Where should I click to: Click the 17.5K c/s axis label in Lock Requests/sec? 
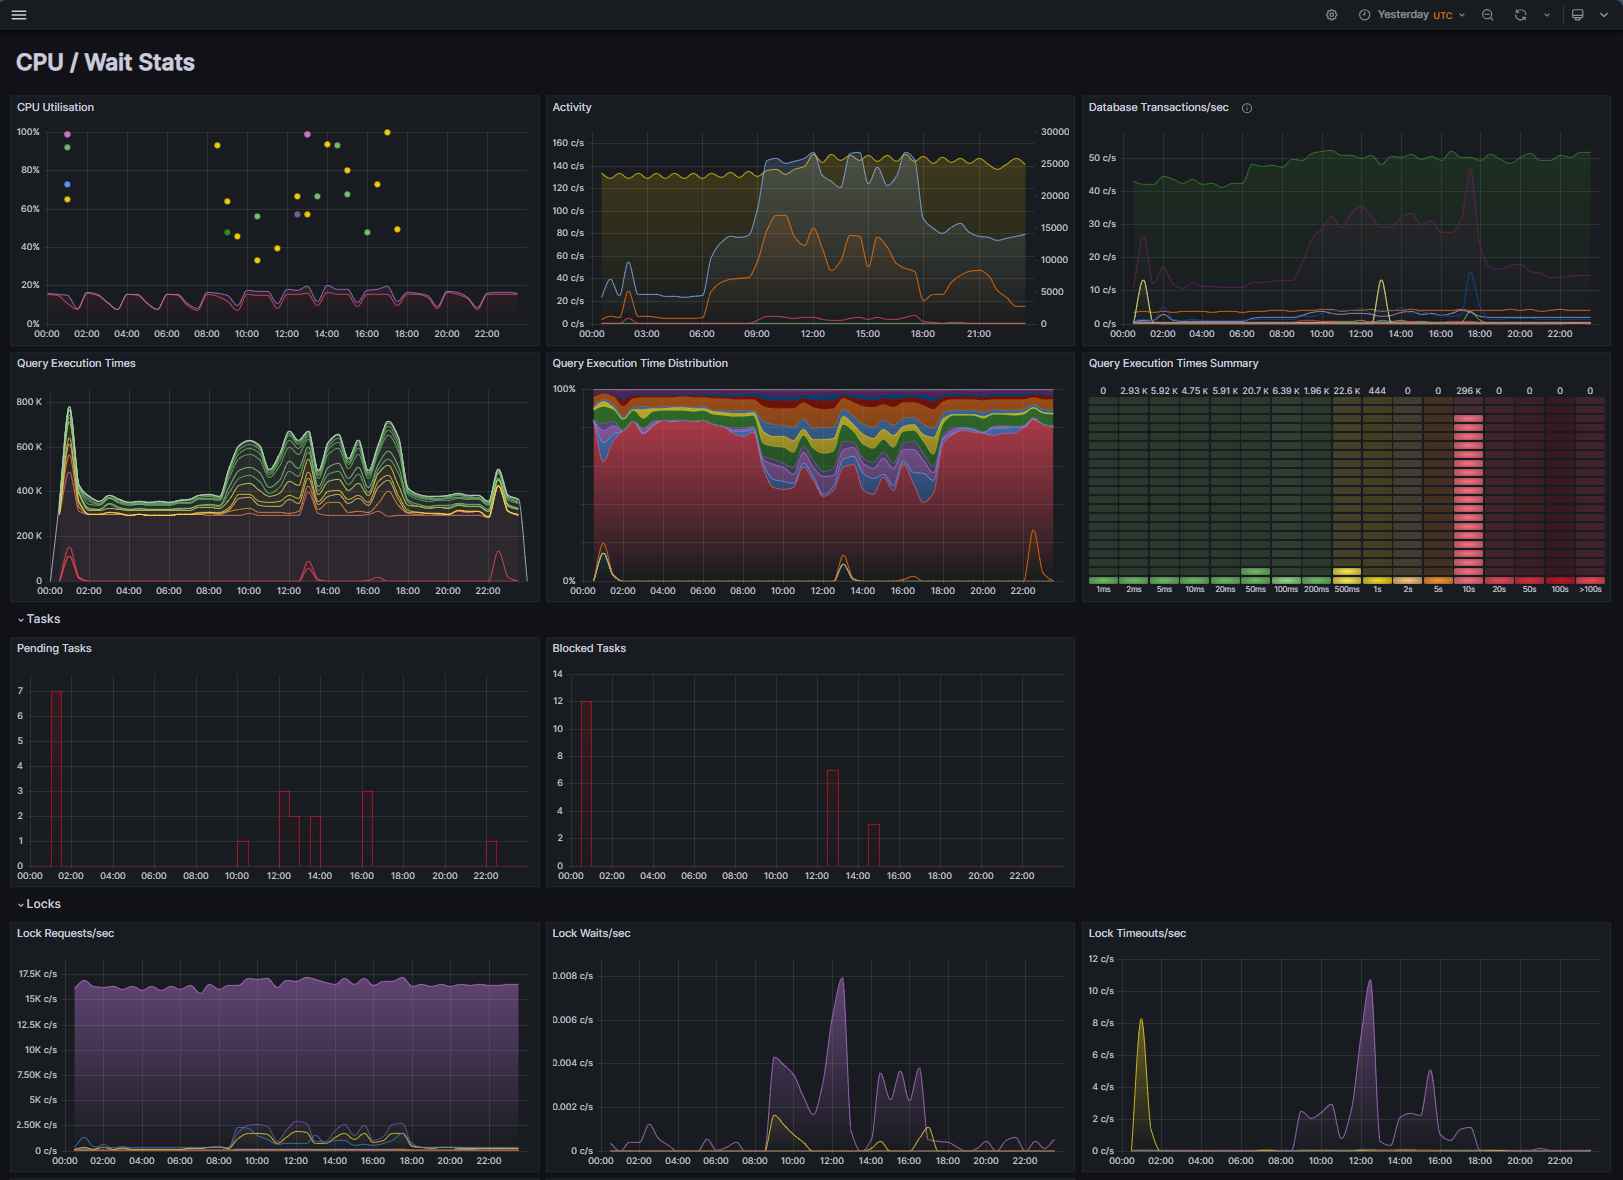pos(38,974)
